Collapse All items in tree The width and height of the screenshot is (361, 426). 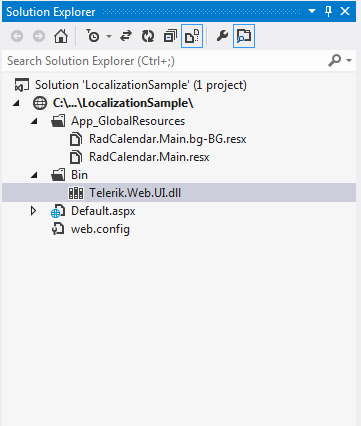click(170, 36)
